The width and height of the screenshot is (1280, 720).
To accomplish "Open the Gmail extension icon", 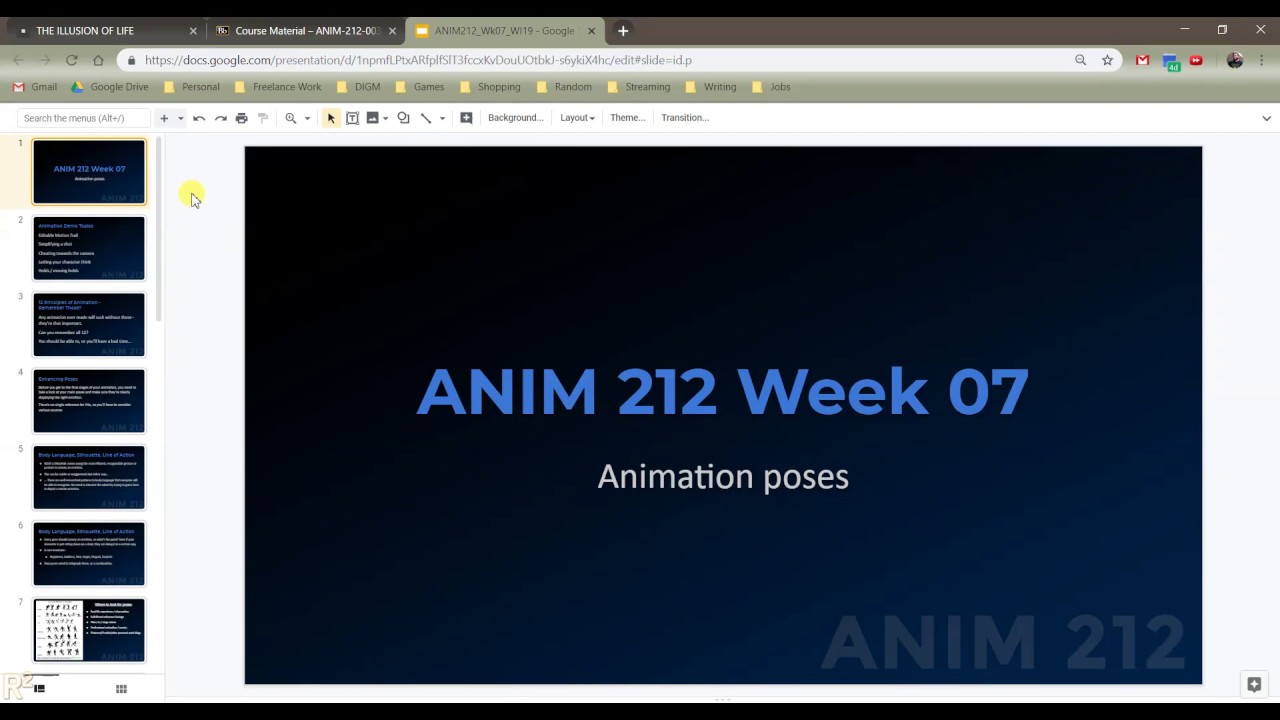I will (x=1142, y=60).
